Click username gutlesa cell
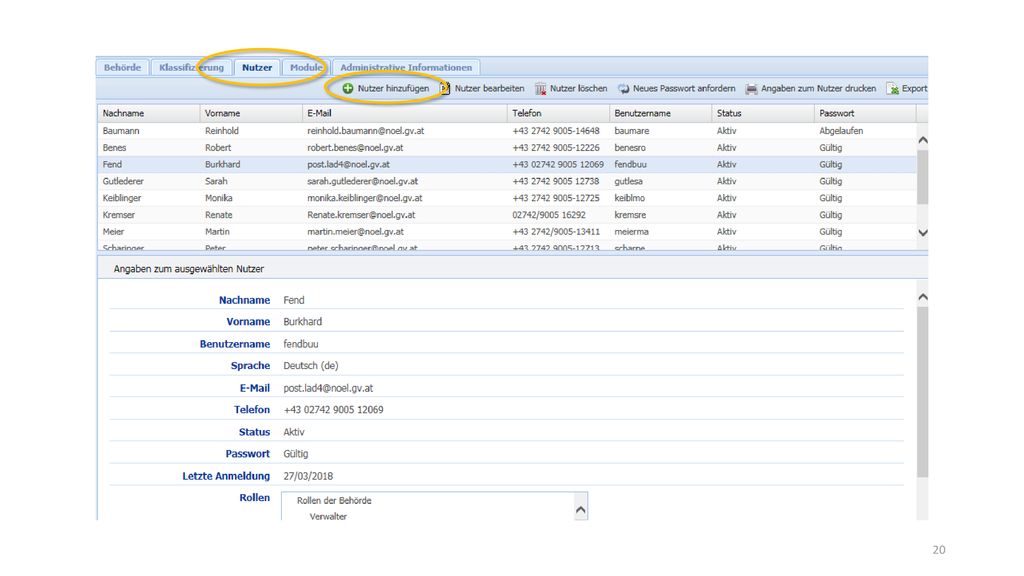 pos(628,181)
